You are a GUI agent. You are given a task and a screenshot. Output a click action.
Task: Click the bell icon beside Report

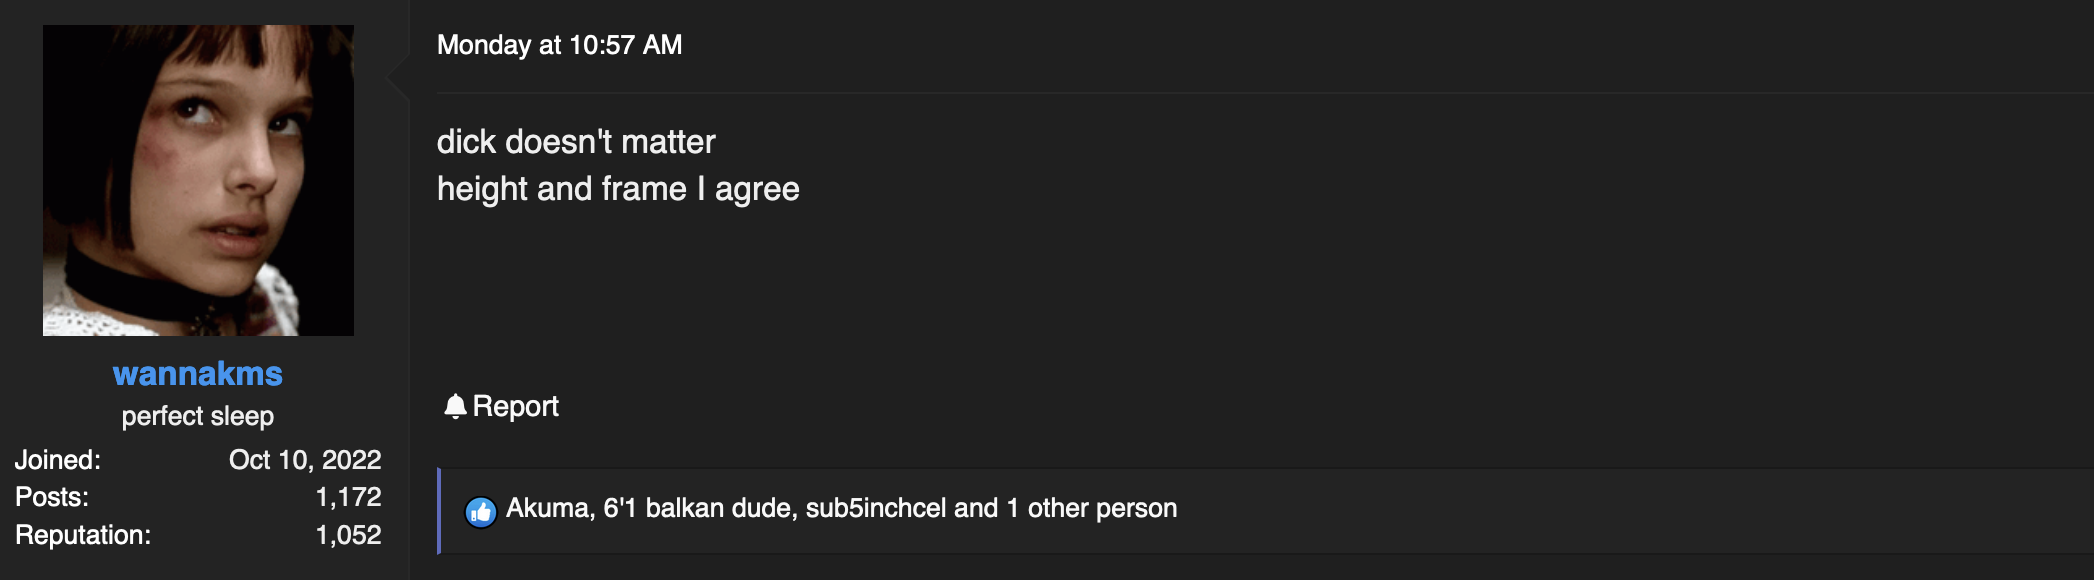click(x=455, y=406)
